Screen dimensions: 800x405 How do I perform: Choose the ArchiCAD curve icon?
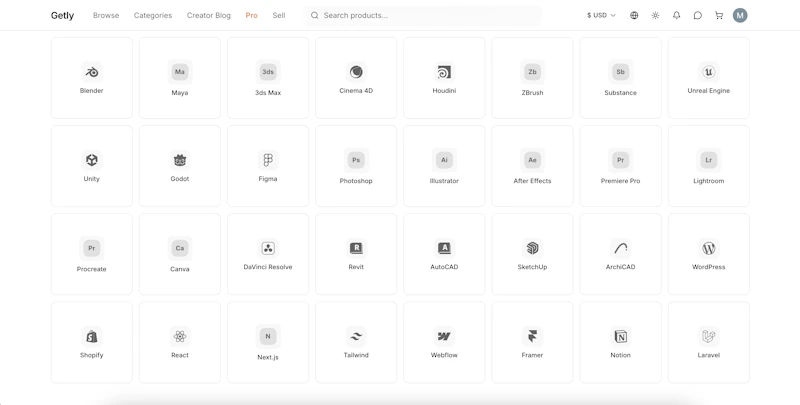point(620,248)
